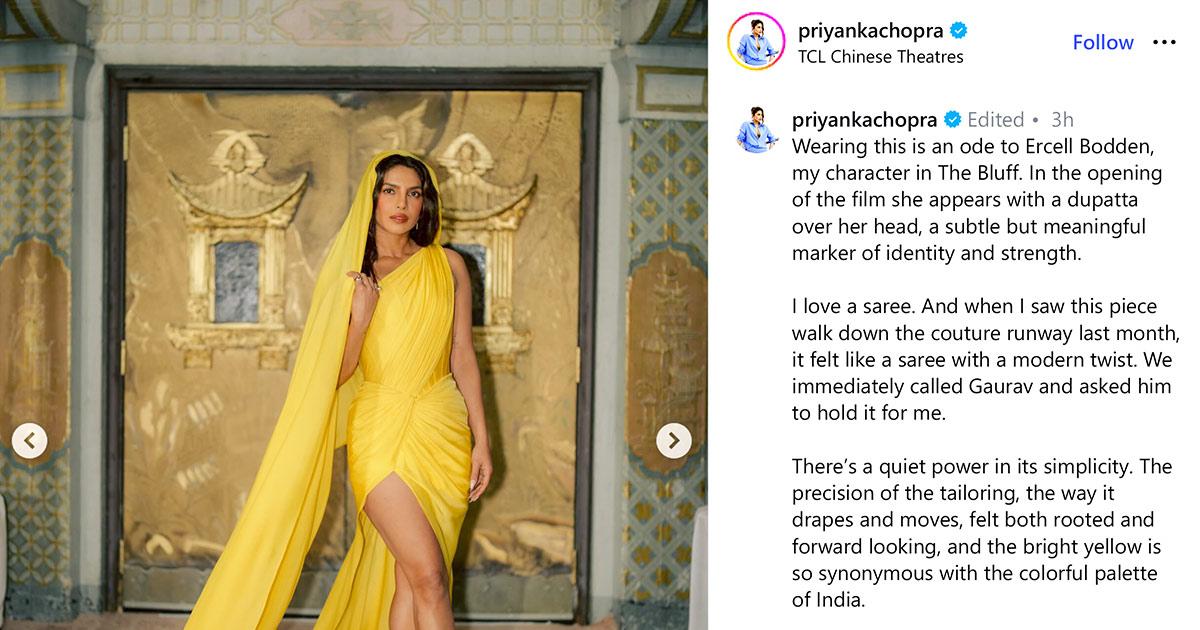Visit priyankachopra profile from the header username

[870, 30]
